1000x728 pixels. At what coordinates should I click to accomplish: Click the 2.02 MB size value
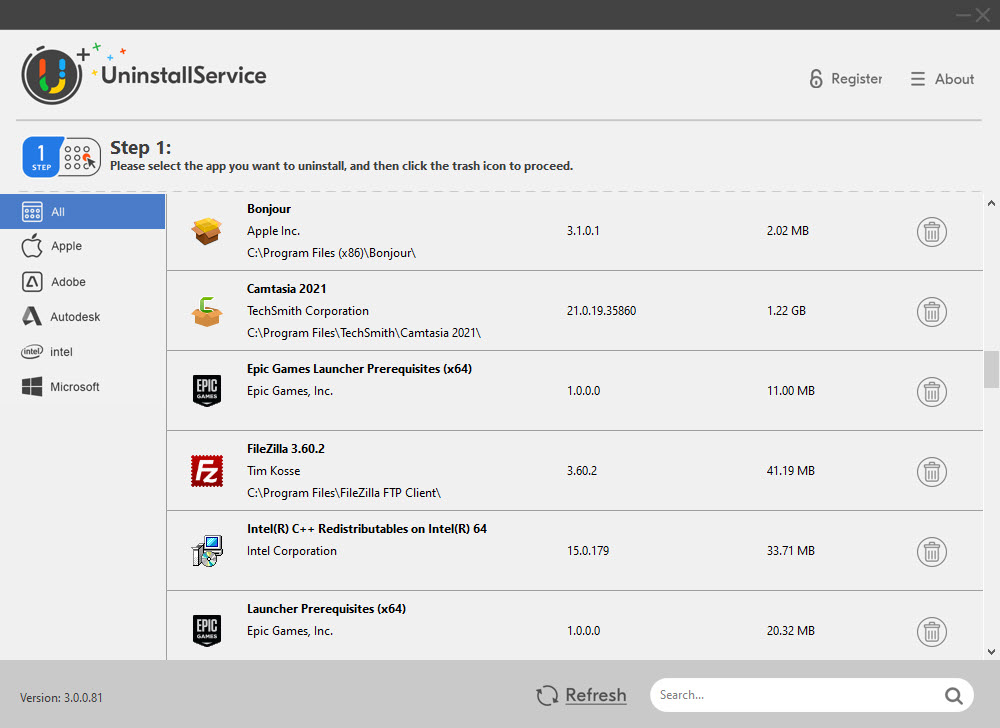click(788, 231)
